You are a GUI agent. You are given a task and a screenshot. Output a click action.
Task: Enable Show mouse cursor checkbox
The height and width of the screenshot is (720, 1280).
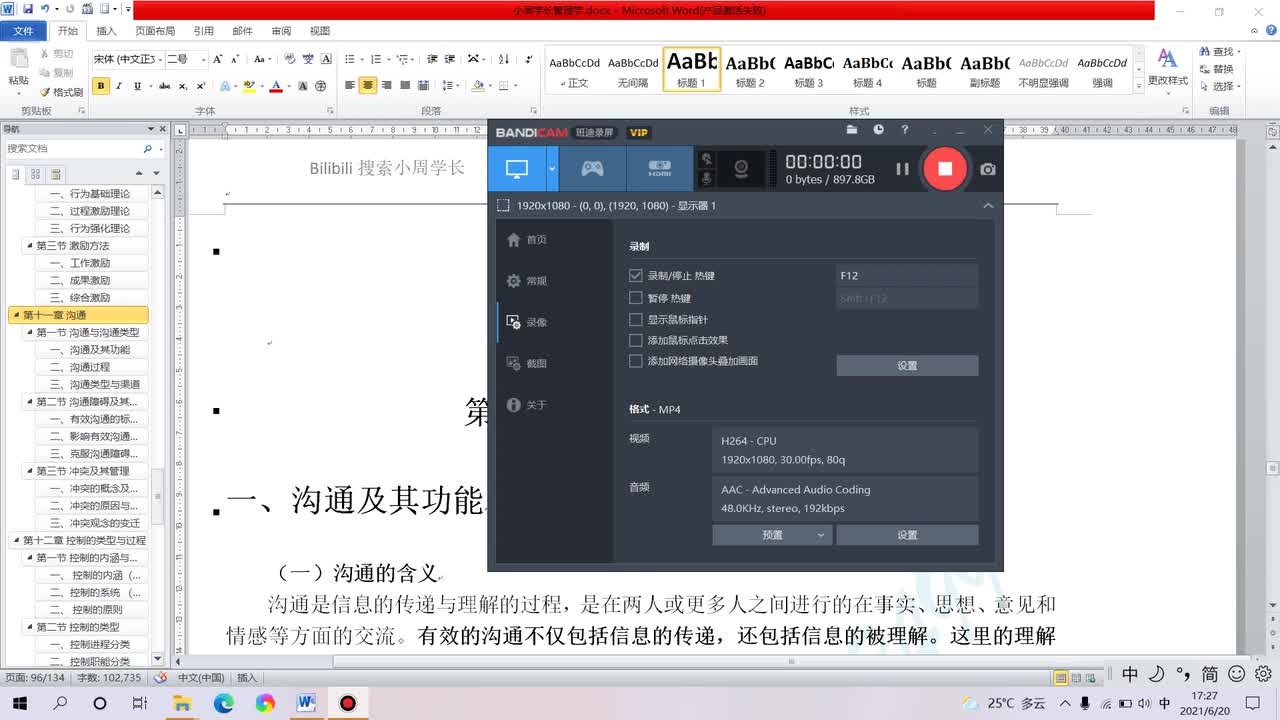pyautogui.click(x=635, y=320)
